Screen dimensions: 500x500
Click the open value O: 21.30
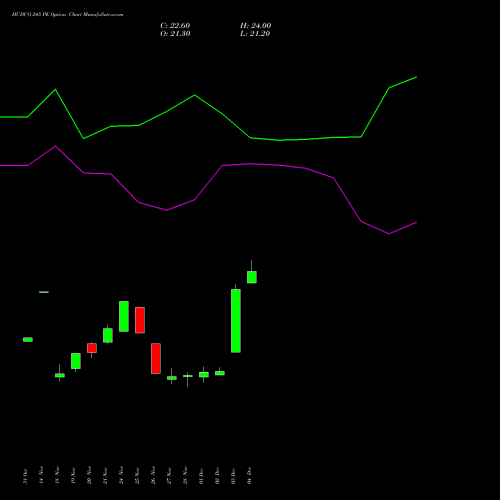[x=175, y=34]
